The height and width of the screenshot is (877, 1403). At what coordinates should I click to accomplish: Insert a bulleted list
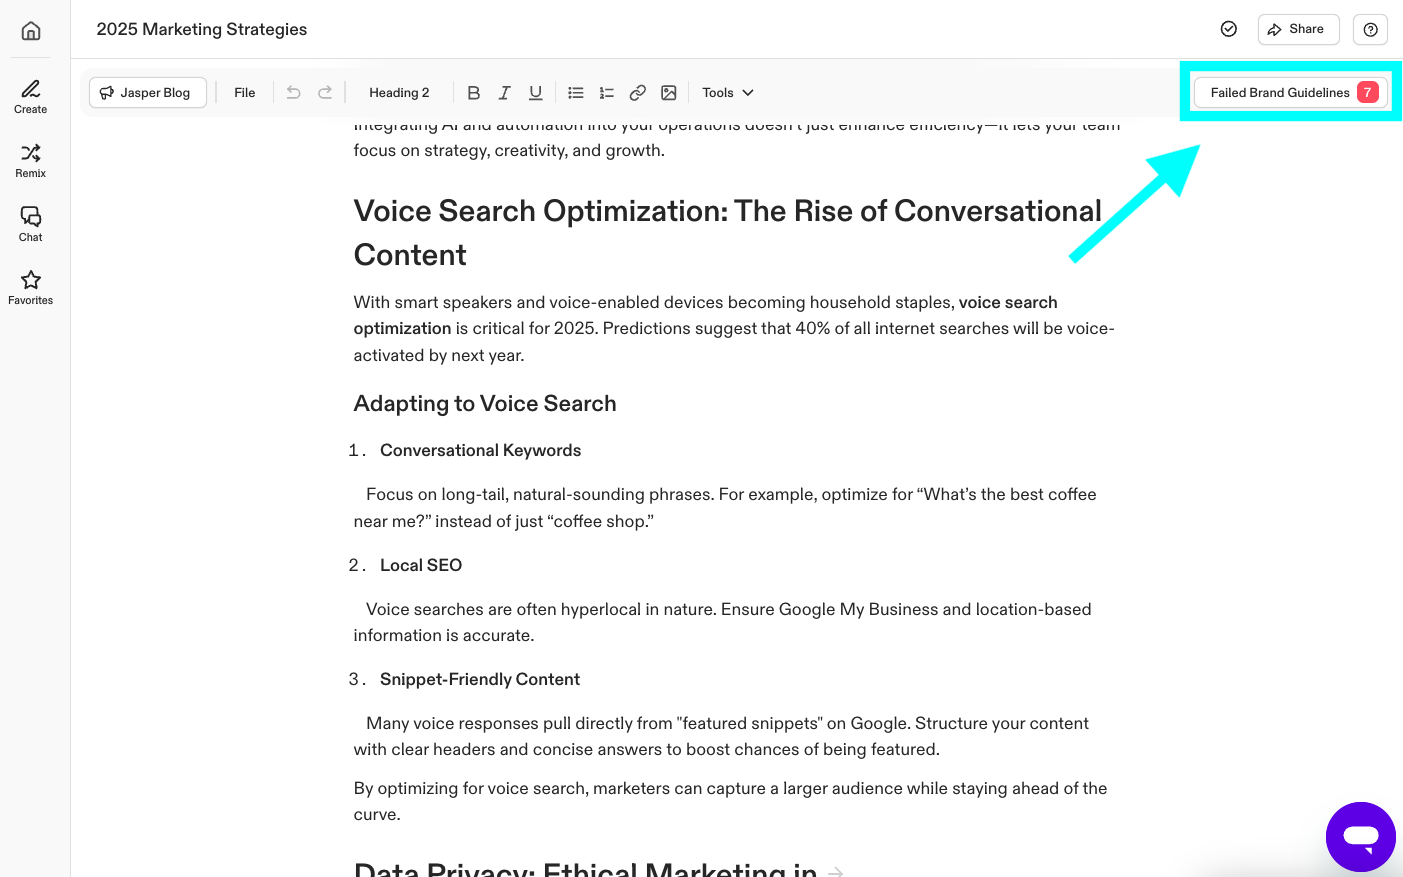576,92
